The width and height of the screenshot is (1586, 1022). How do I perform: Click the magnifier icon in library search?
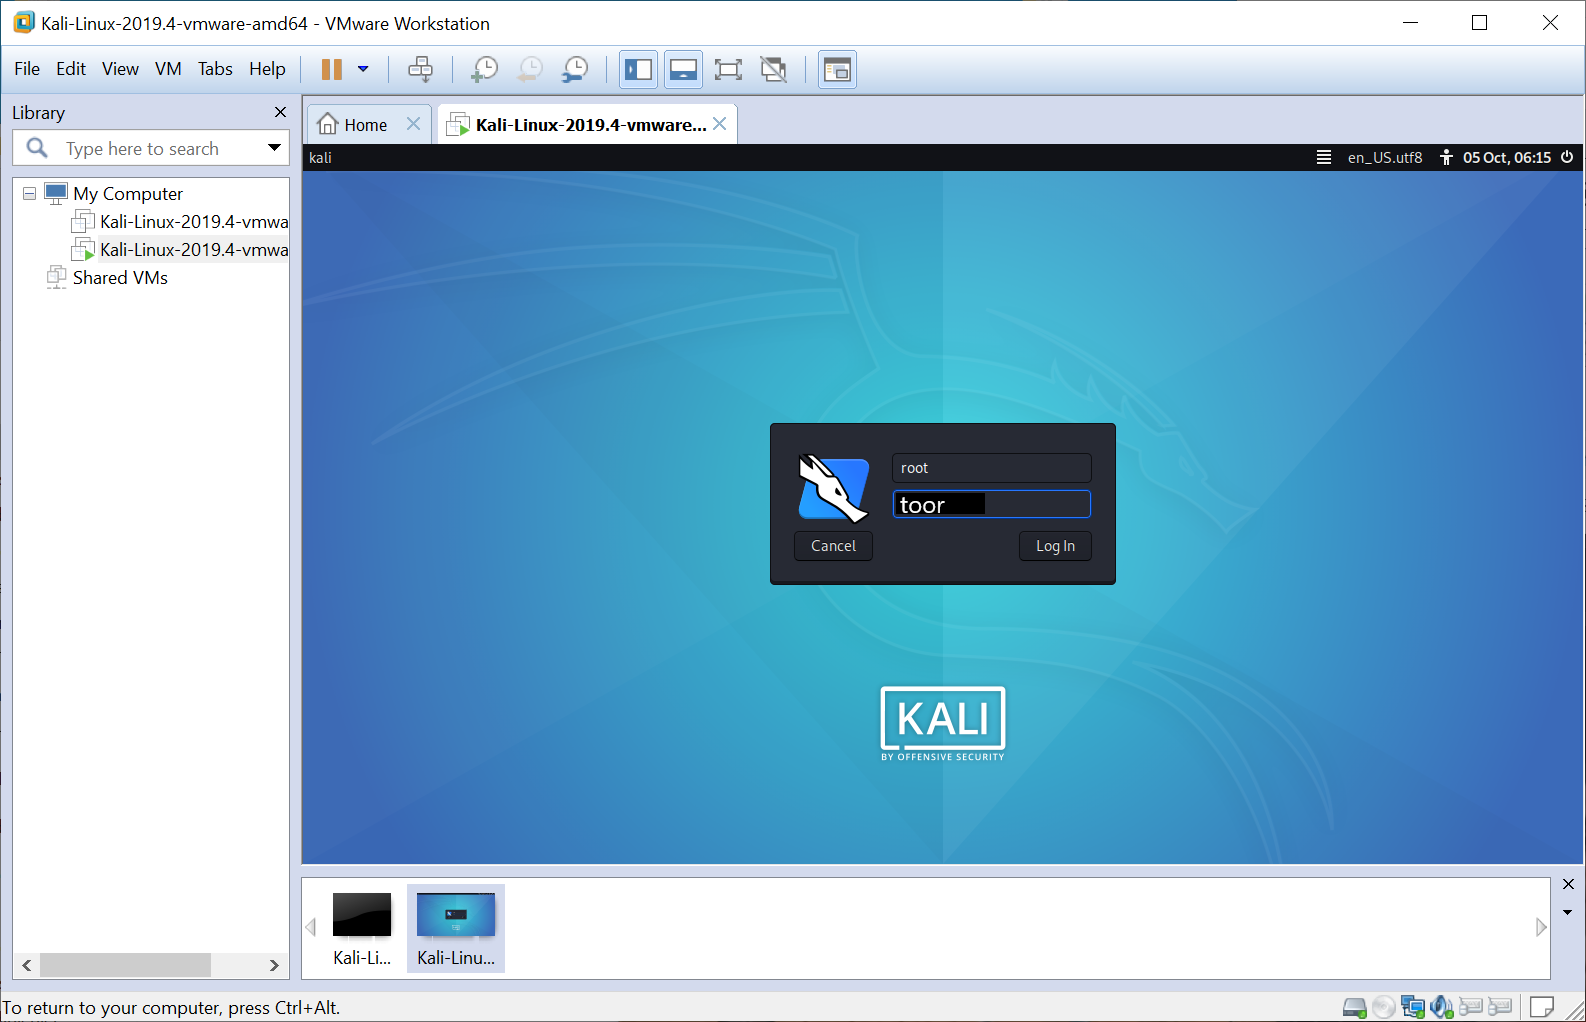pos(37,148)
